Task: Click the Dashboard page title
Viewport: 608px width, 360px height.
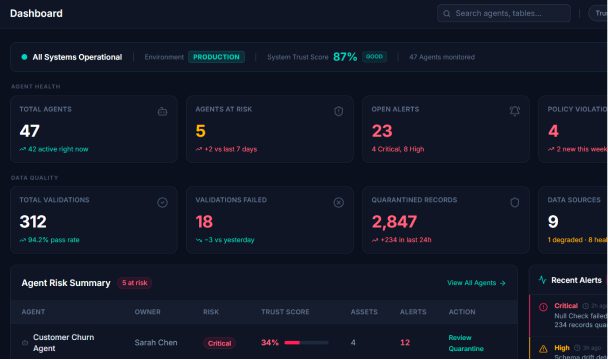Action: (36, 14)
